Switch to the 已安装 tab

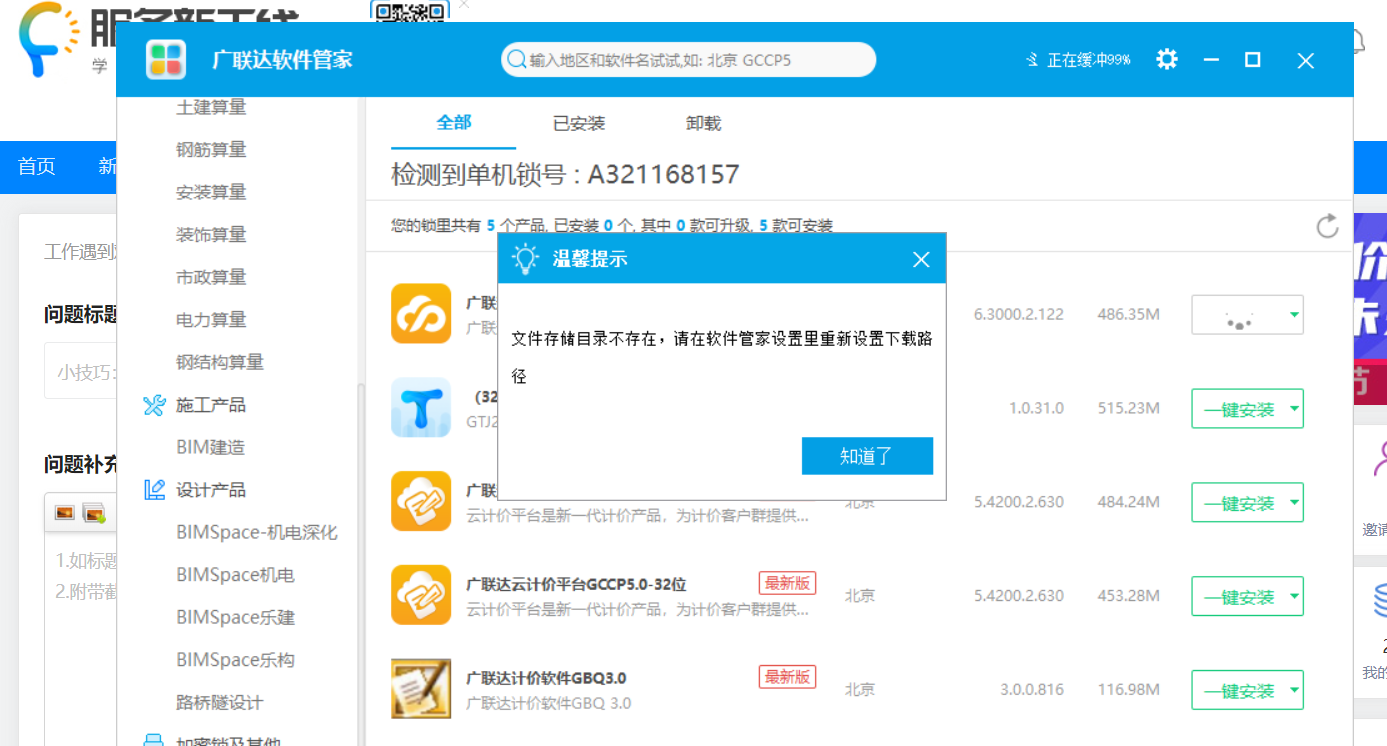[579, 124]
